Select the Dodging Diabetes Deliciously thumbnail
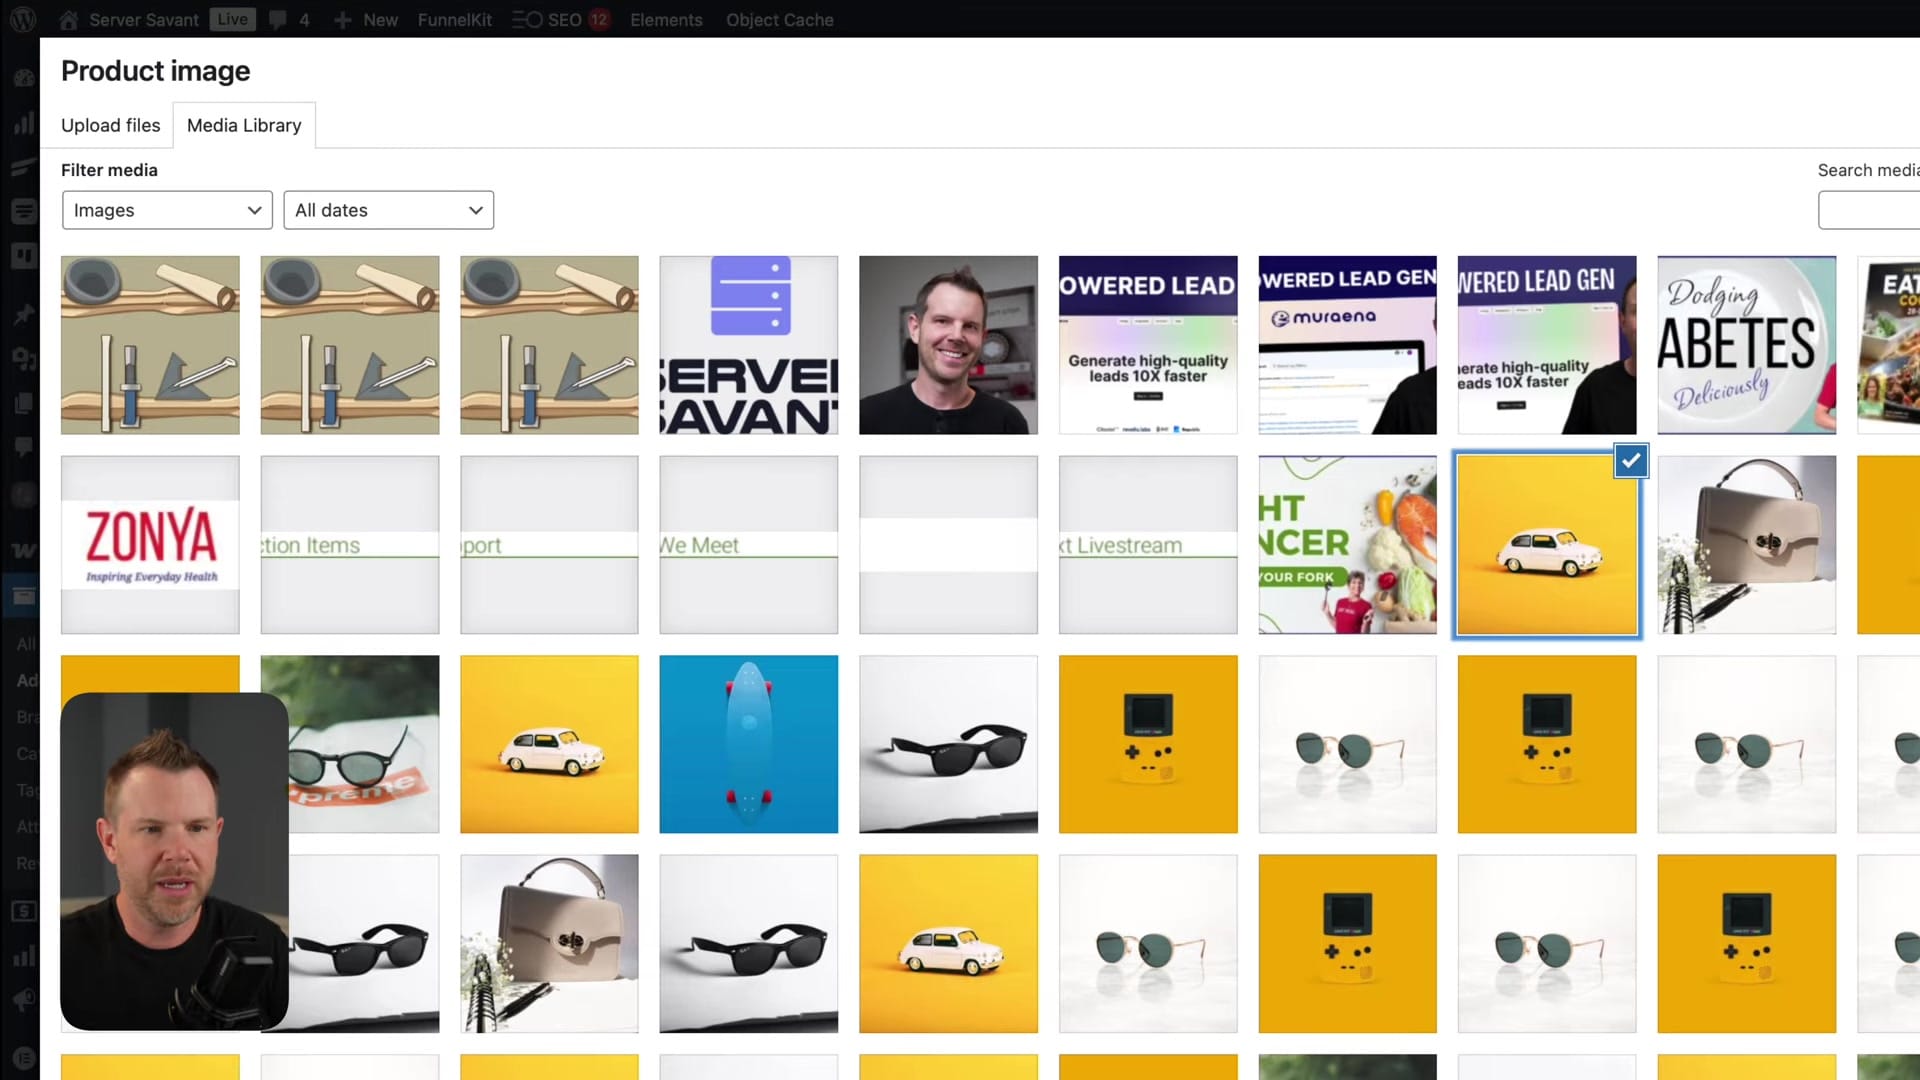The image size is (1920, 1080). [1747, 345]
